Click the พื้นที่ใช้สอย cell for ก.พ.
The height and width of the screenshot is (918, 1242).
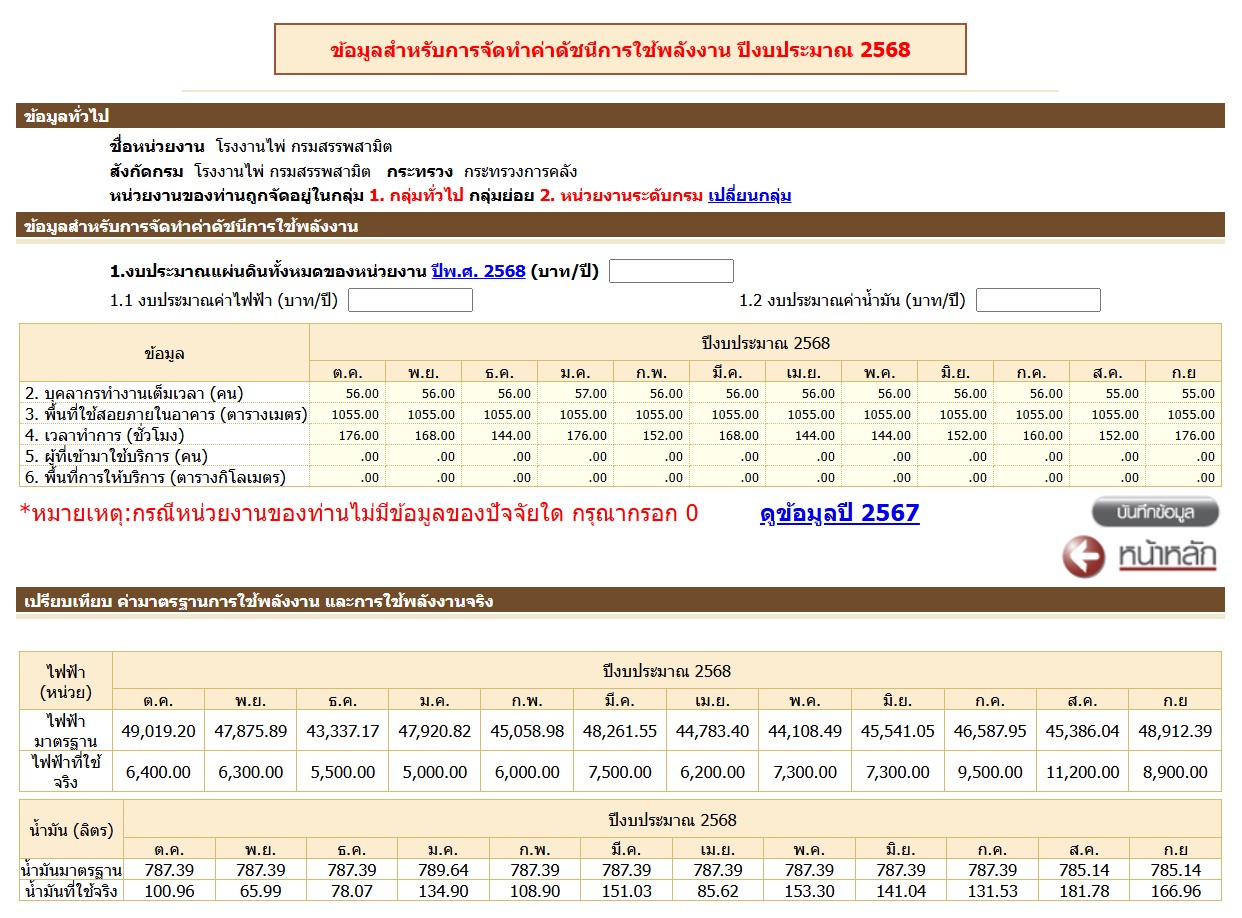652,414
